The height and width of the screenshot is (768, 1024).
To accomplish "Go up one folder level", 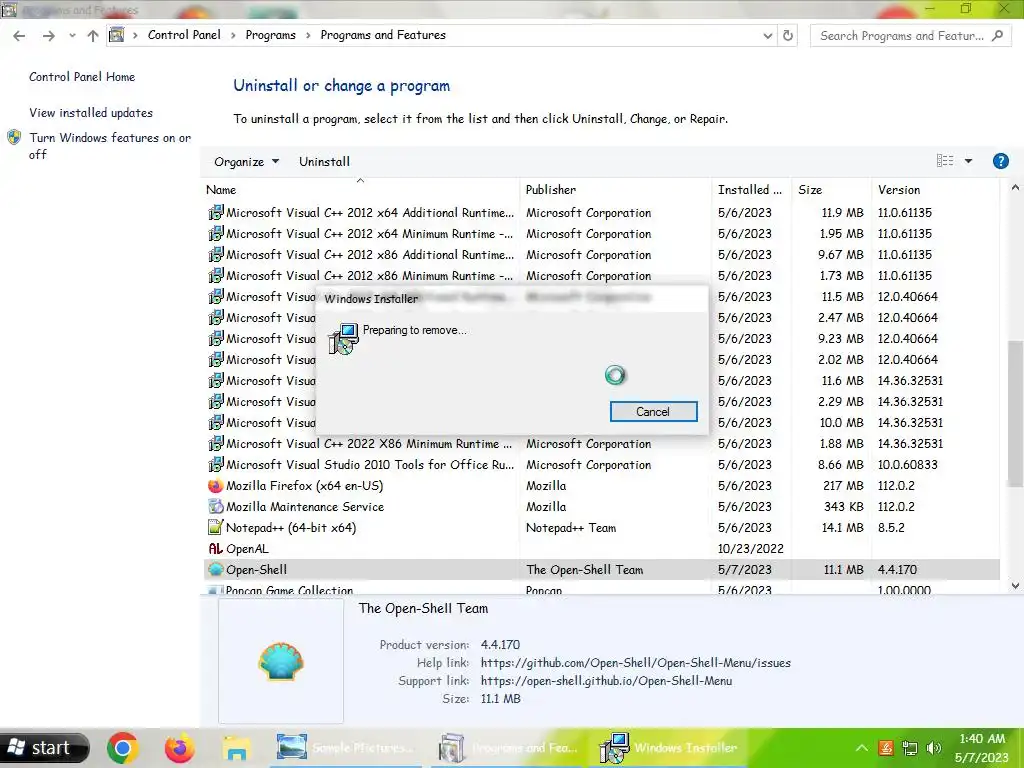I will point(93,36).
